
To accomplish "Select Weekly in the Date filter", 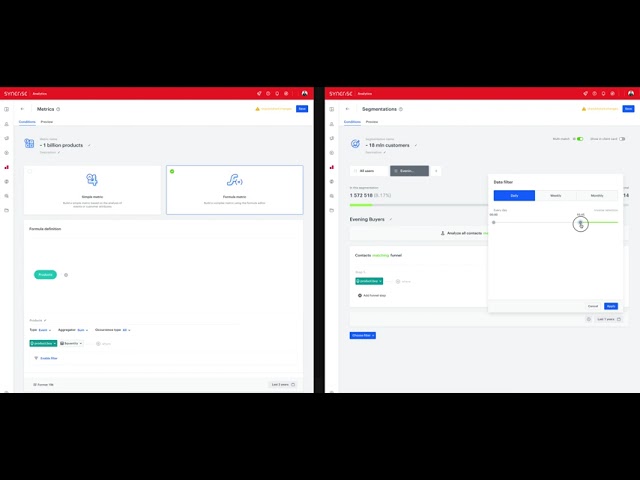I will [556, 196].
